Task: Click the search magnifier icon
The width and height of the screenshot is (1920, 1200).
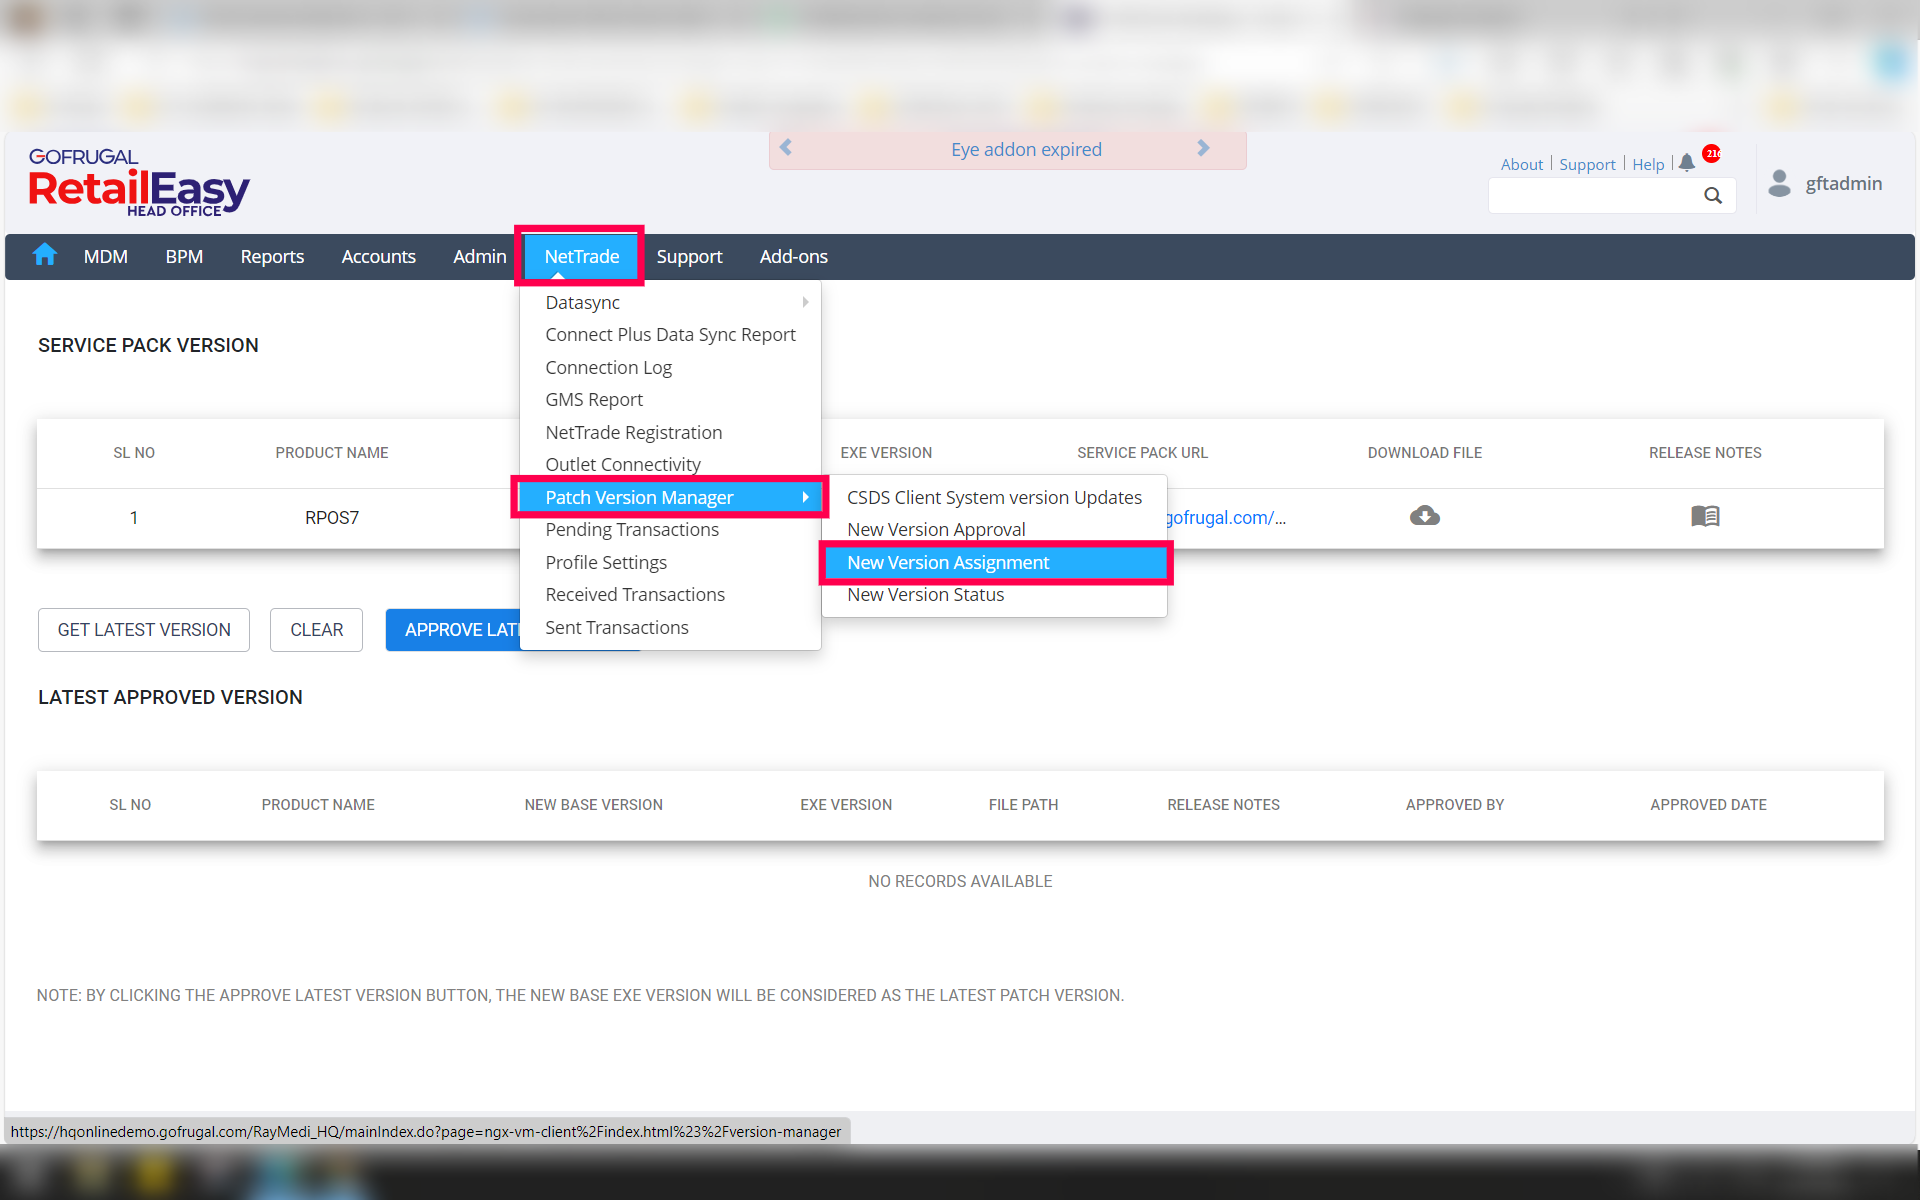Action: (1713, 196)
